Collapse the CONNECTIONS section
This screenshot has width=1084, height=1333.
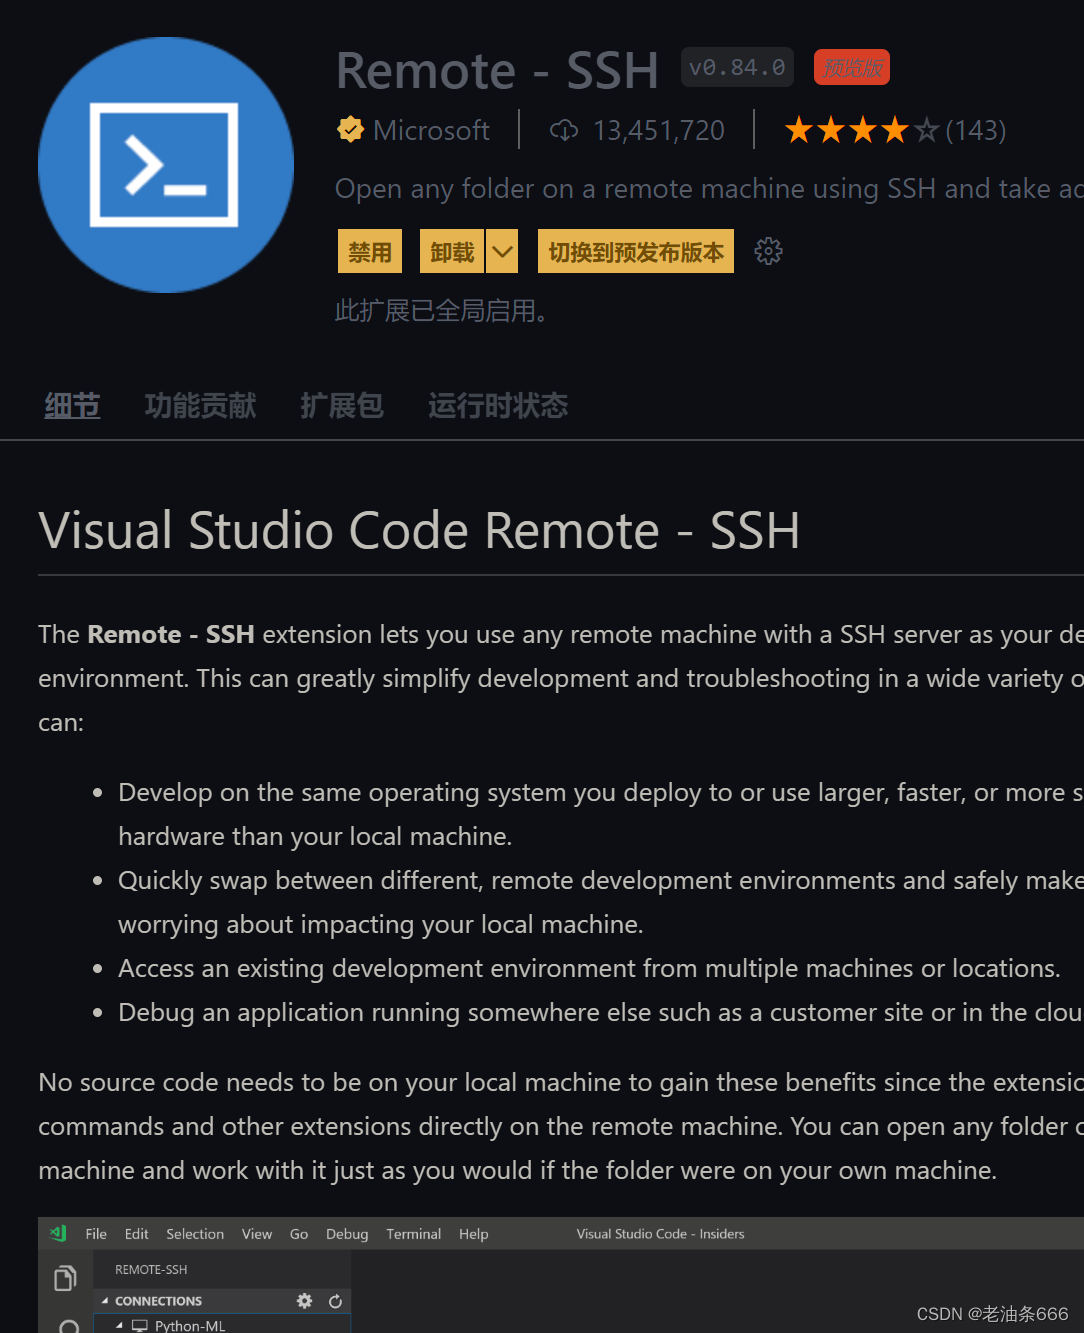tap(105, 1299)
